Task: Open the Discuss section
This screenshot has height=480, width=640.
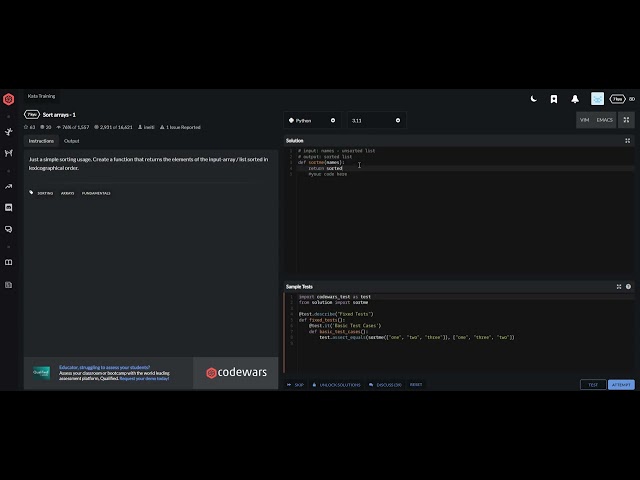Action: (385, 385)
